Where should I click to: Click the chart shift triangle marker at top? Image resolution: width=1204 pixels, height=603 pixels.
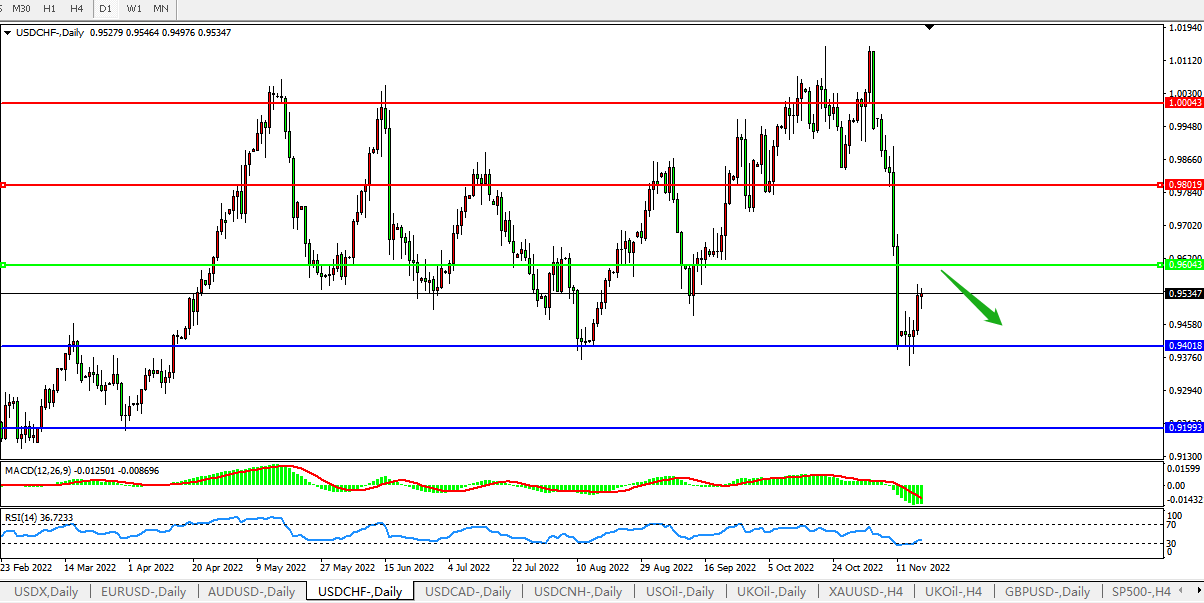click(930, 28)
